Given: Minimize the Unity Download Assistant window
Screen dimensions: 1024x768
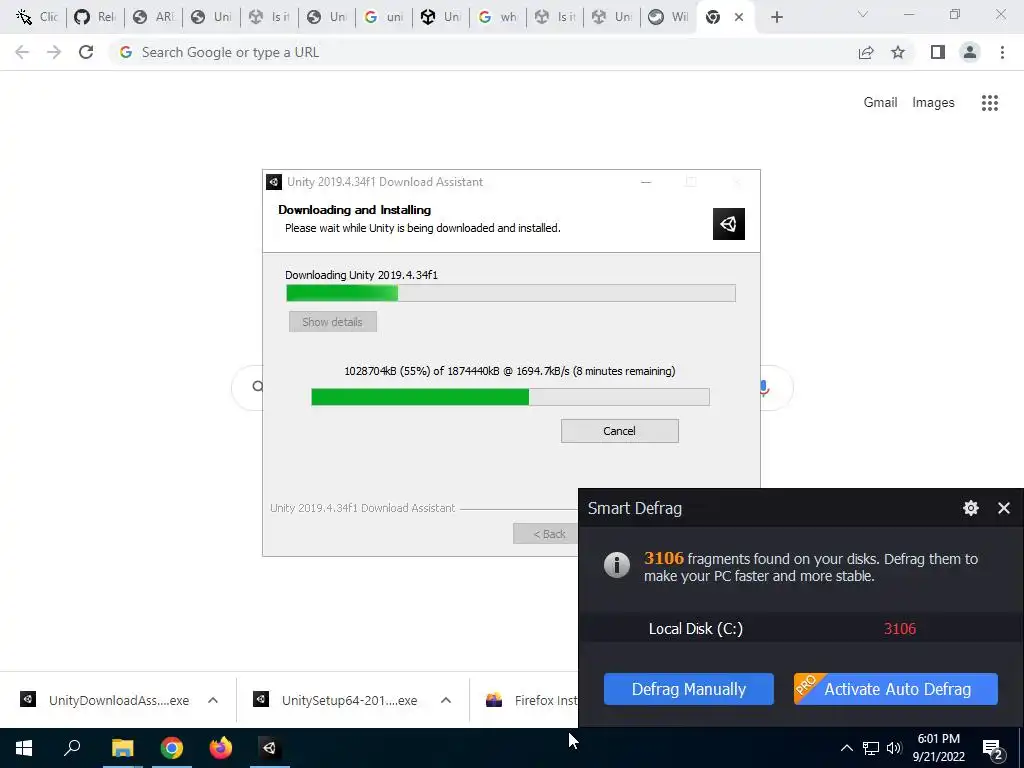Looking at the screenshot, I should click(646, 182).
